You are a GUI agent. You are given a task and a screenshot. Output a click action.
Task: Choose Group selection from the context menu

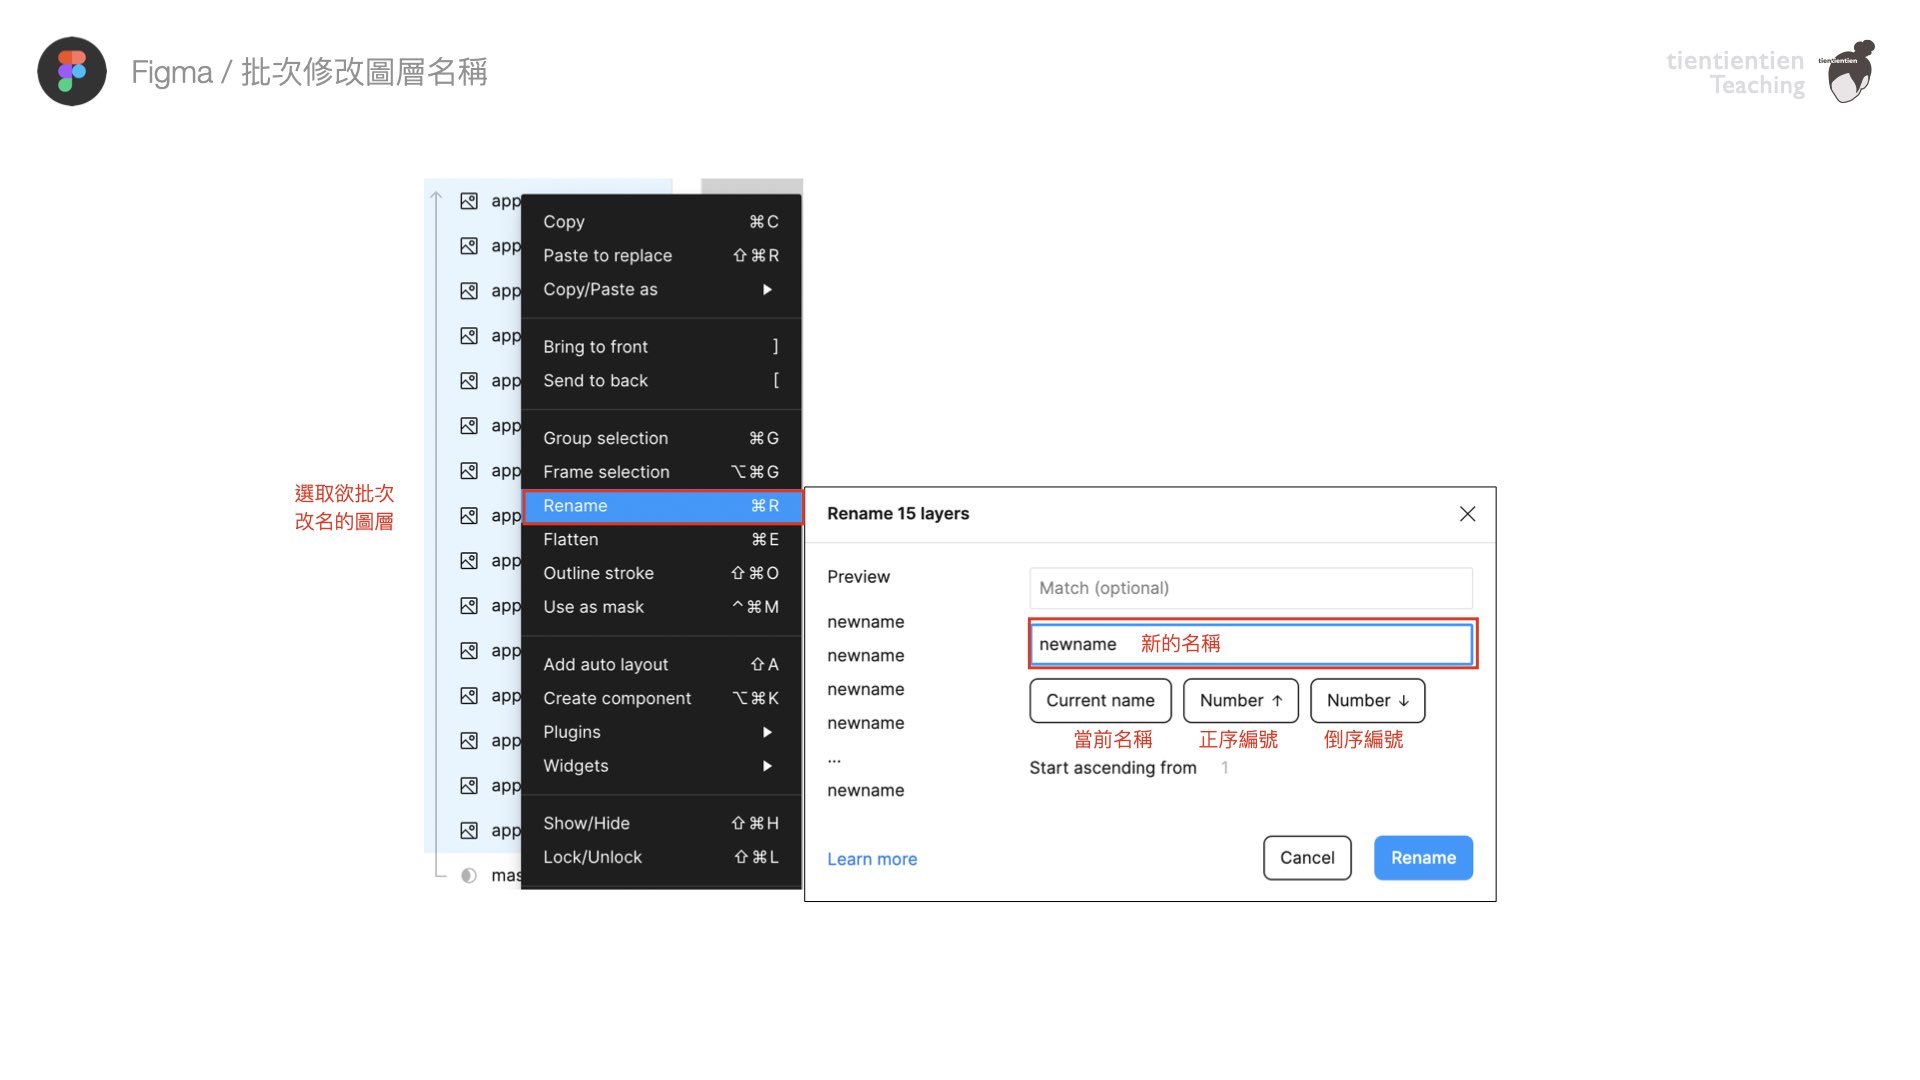click(x=606, y=438)
